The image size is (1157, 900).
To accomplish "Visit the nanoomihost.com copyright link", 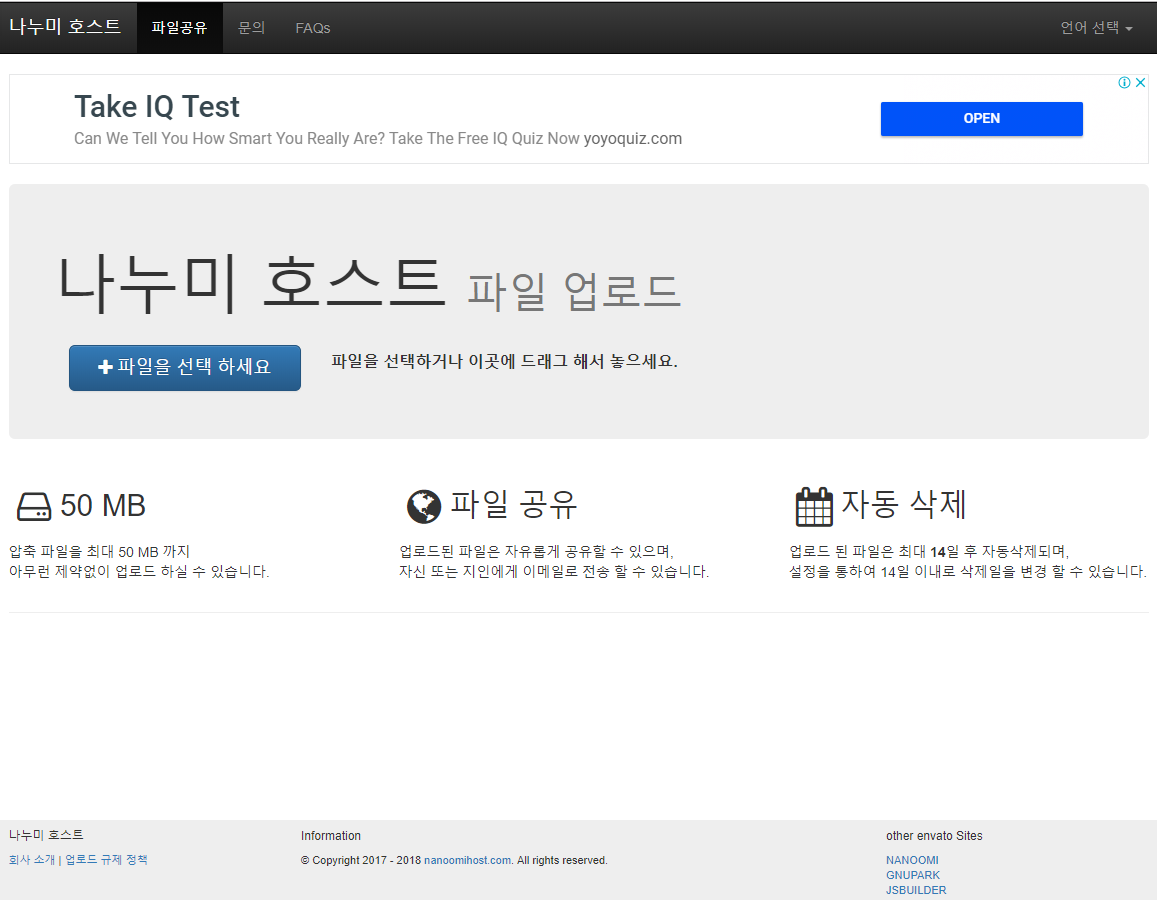I will point(467,860).
